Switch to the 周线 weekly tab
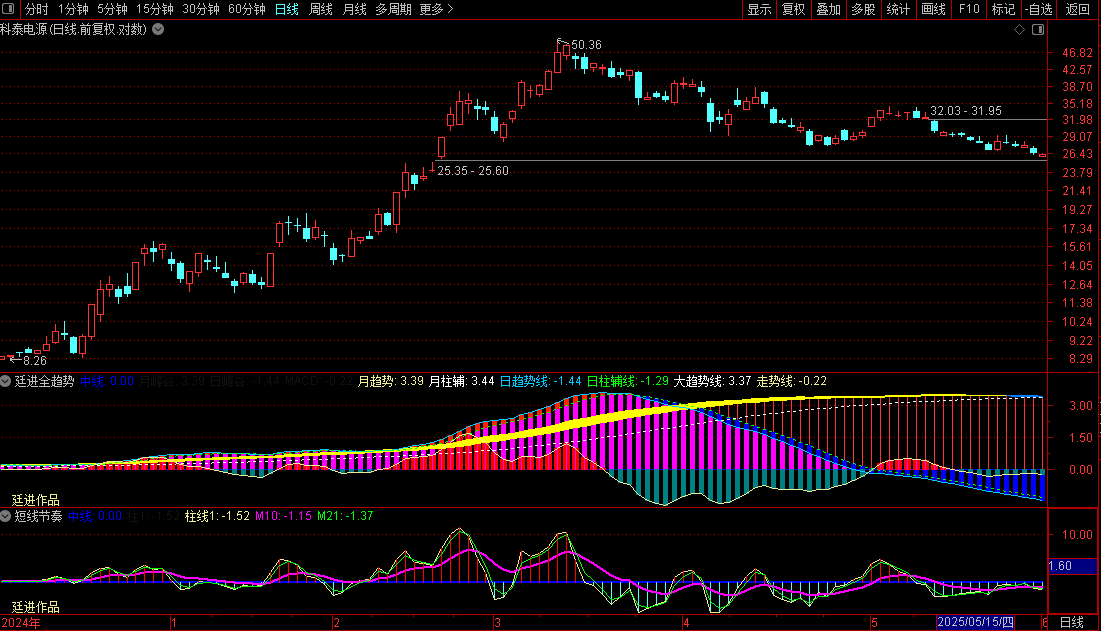 [320, 9]
